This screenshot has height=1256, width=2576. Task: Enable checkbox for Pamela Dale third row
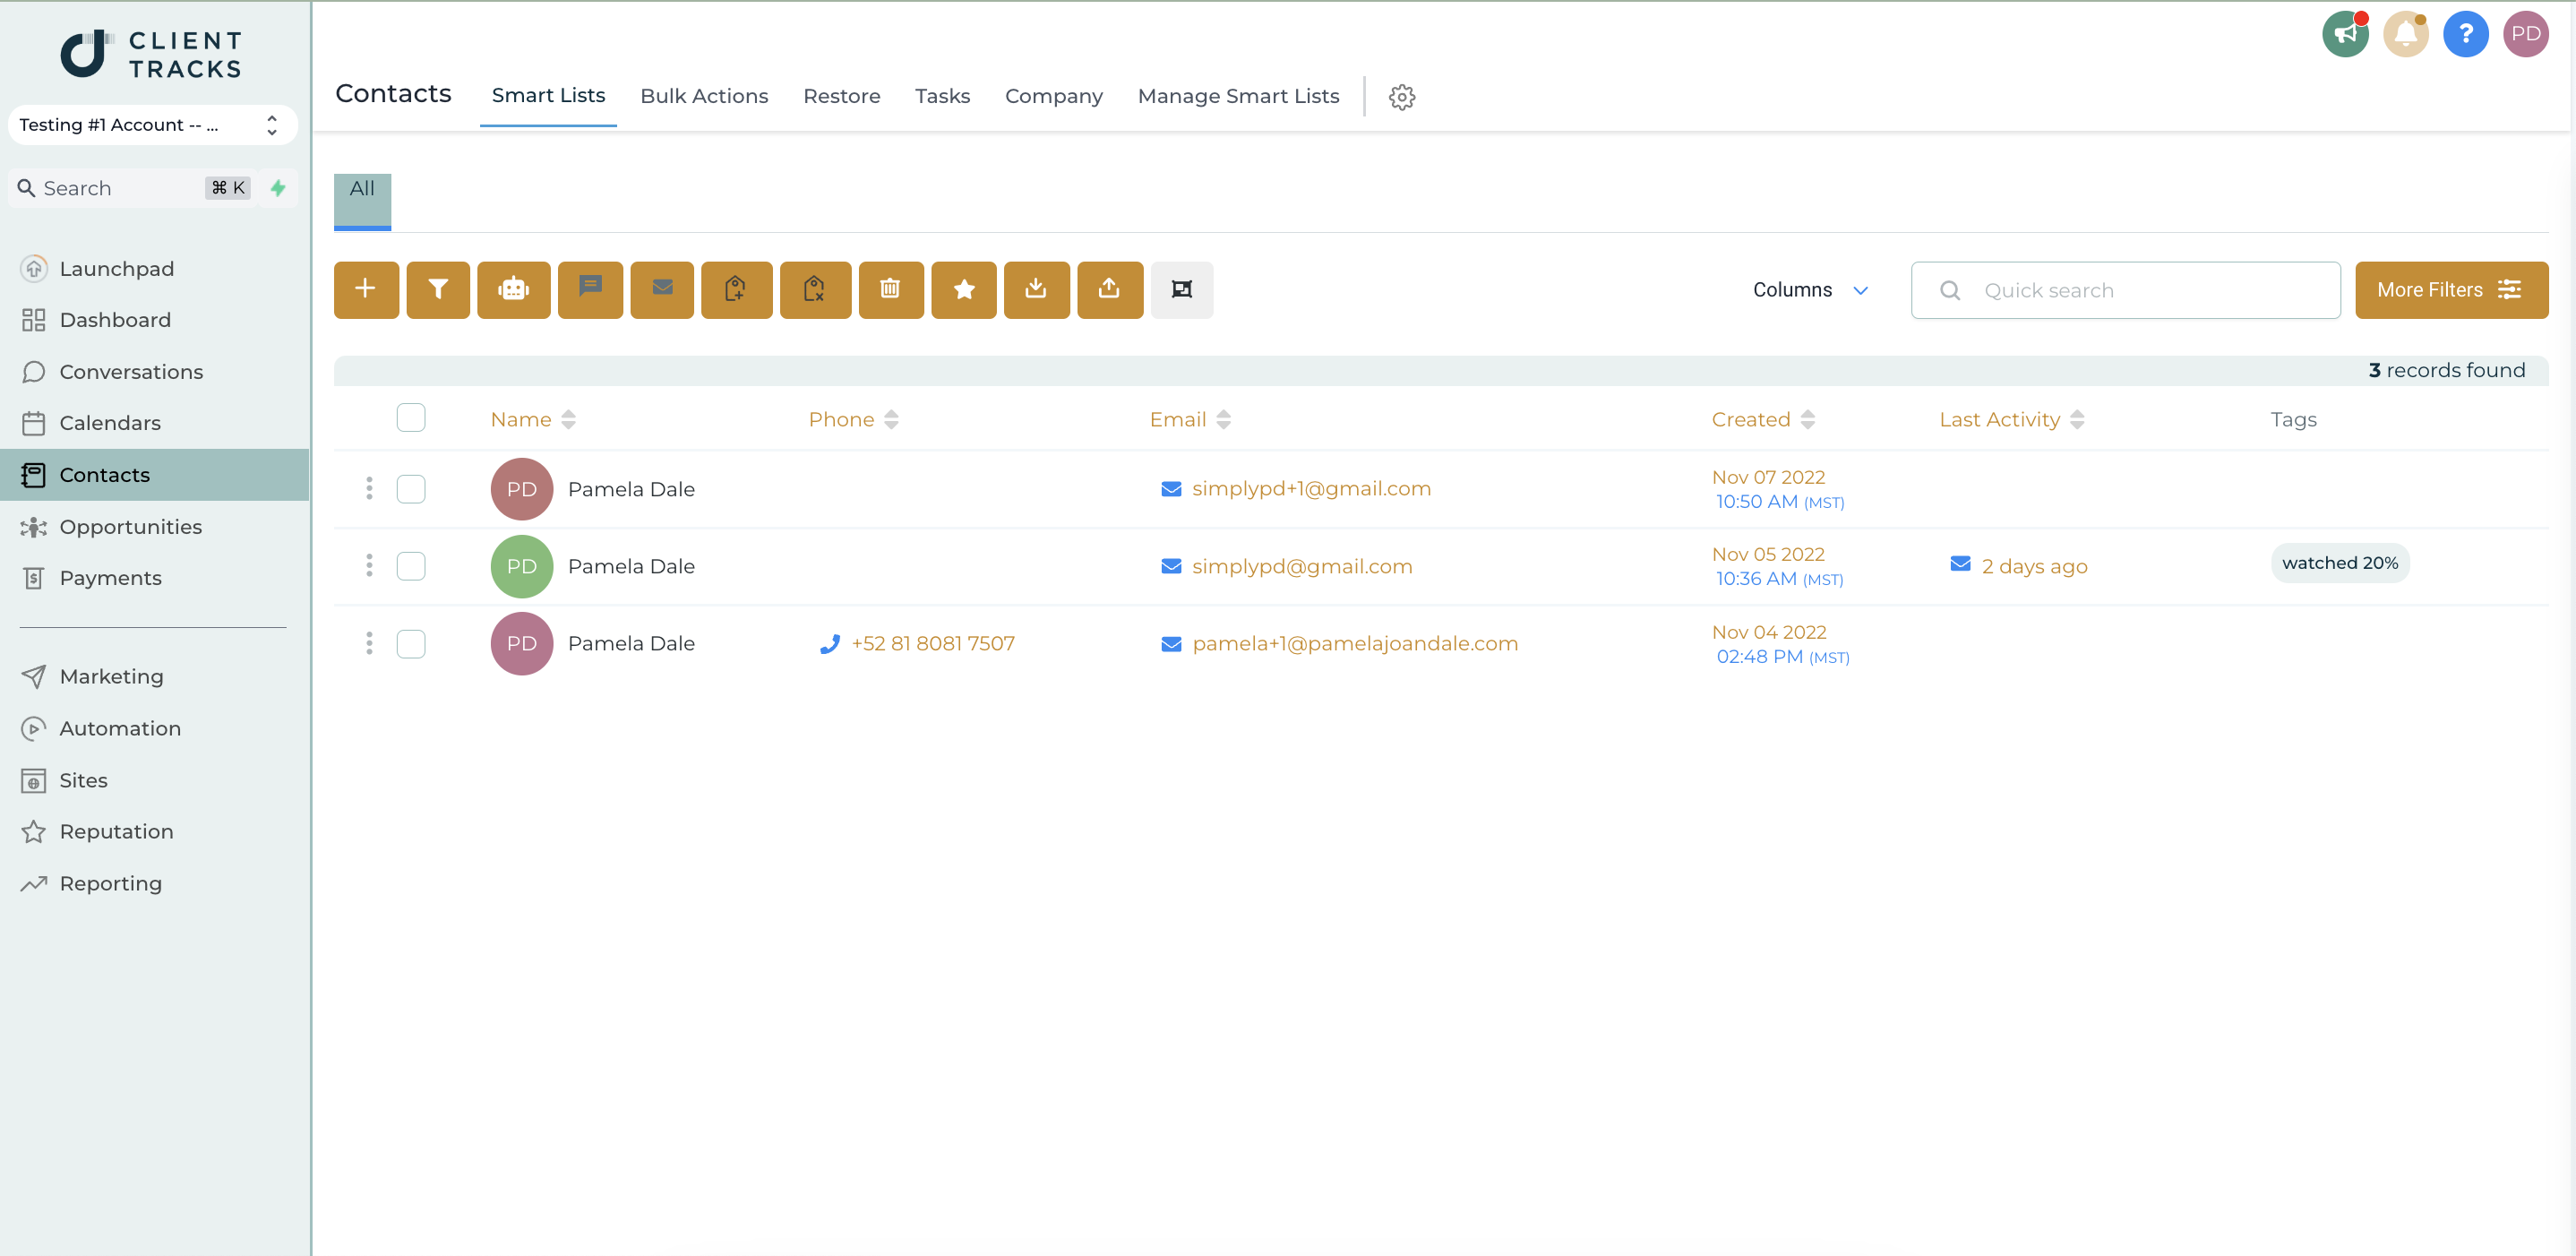(x=411, y=643)
